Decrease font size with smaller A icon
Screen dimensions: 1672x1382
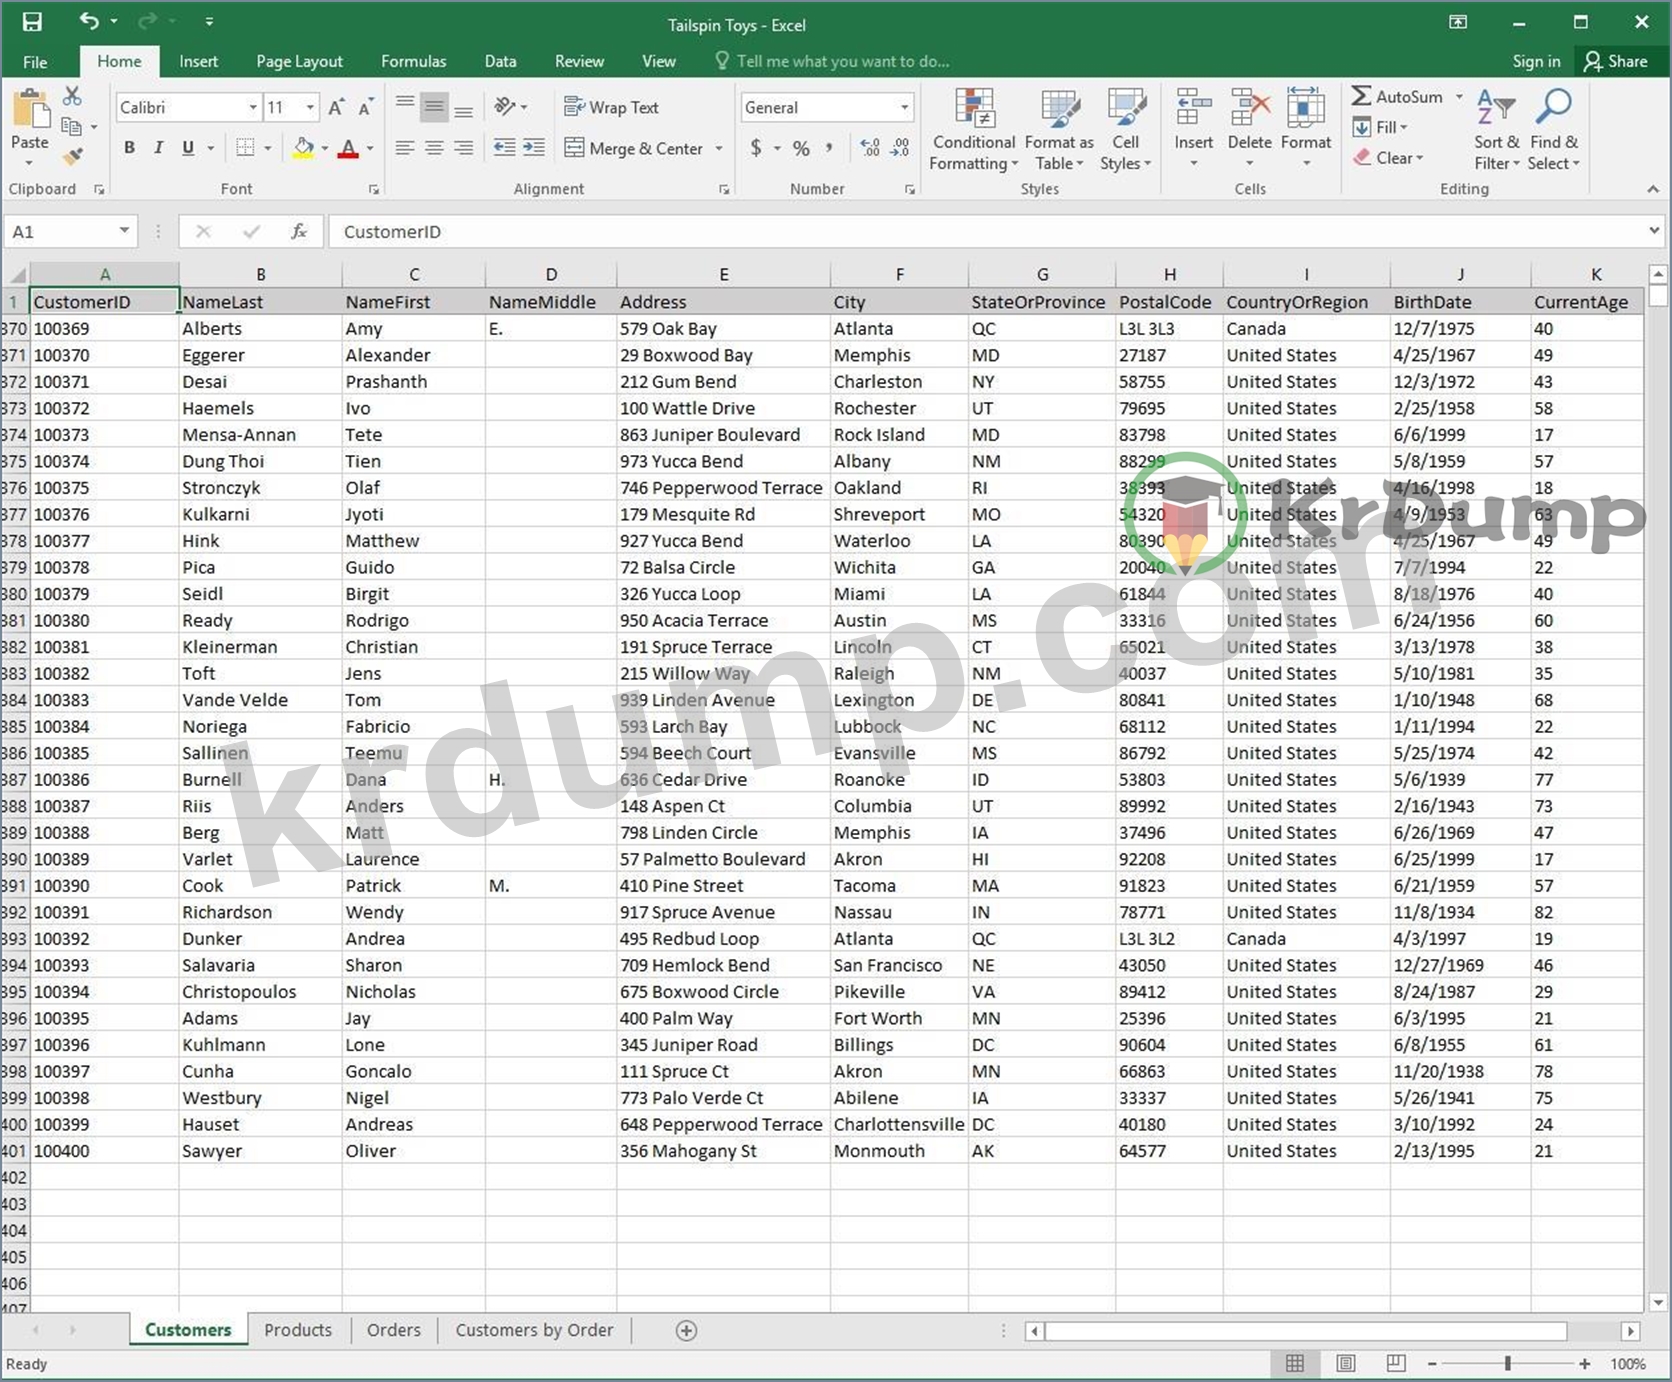point(366,107)
